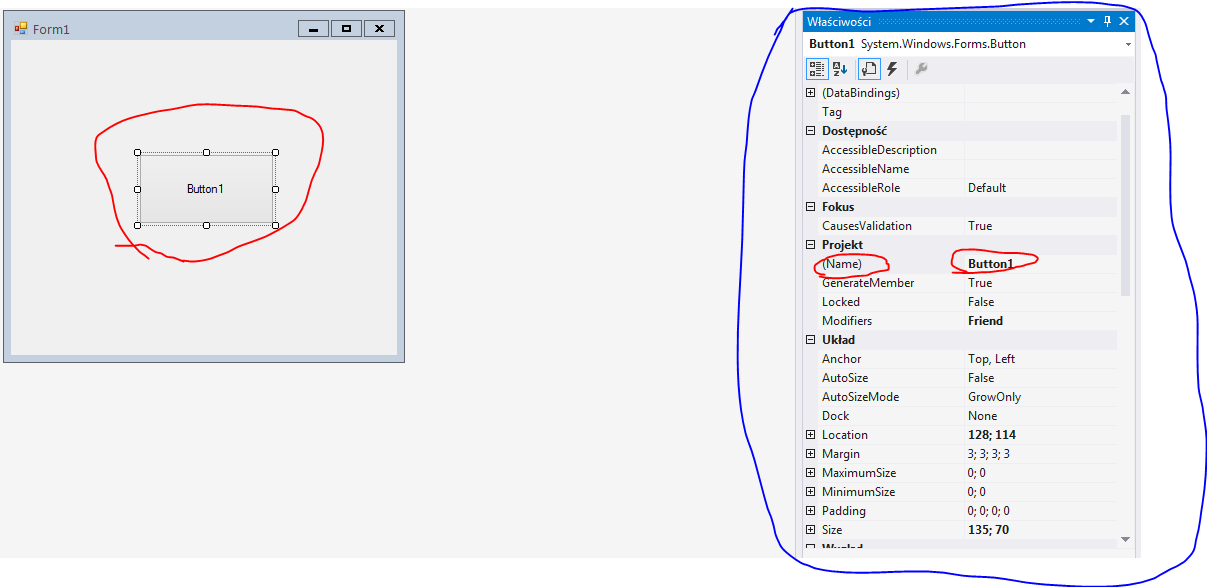Minimize the Form1 designer window

(x=313, y=29)
